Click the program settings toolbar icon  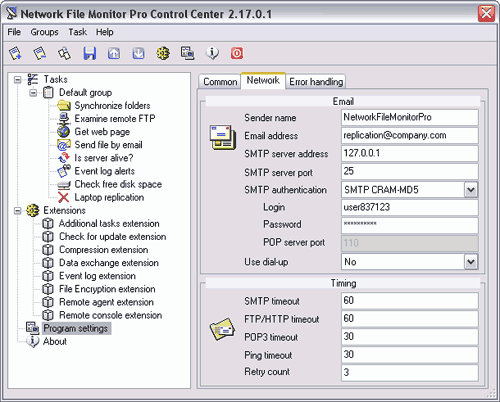pos(188,53)
